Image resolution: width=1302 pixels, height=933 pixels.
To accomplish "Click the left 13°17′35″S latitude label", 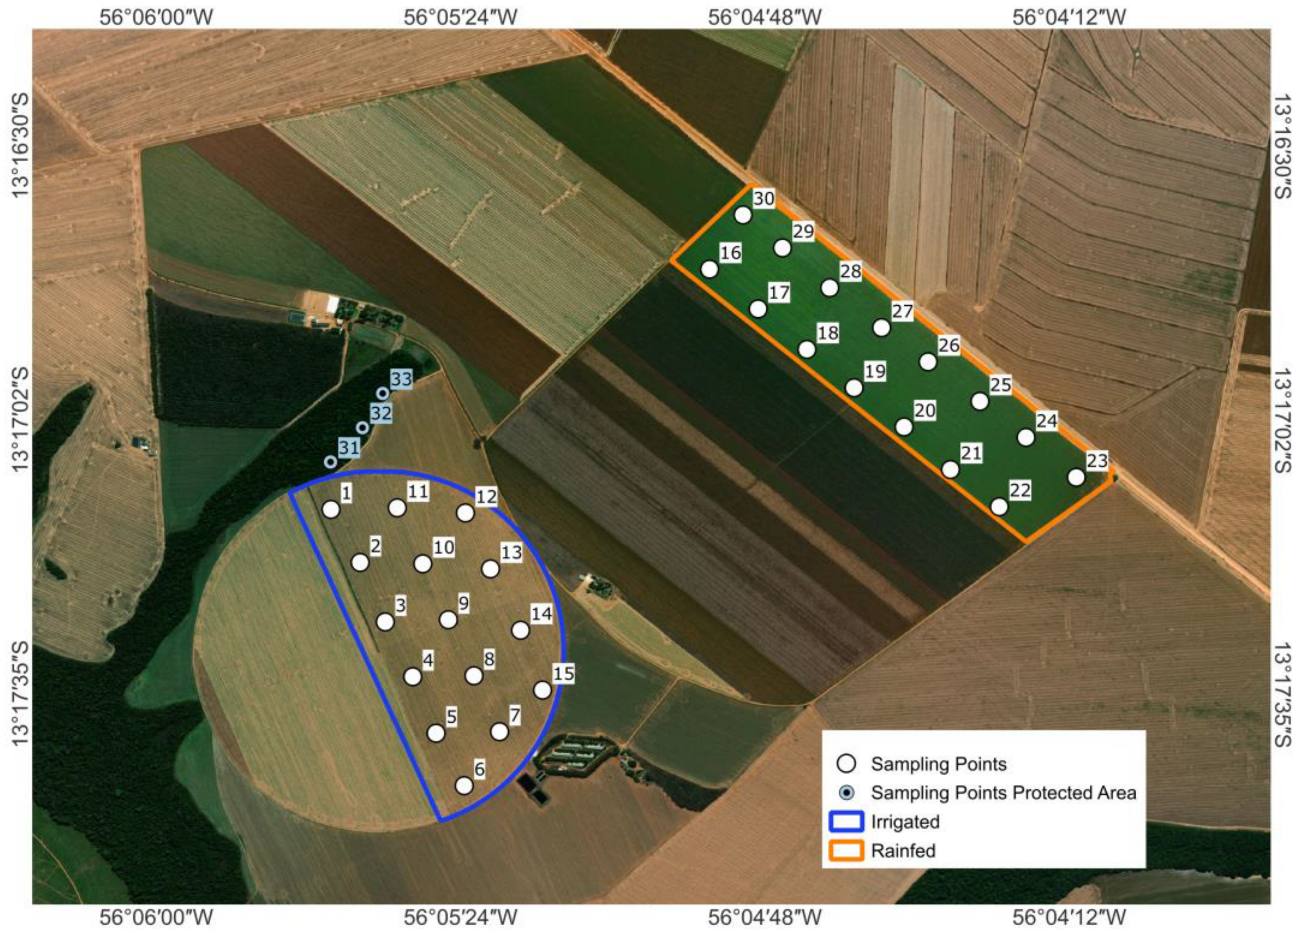I will point(18,696).
